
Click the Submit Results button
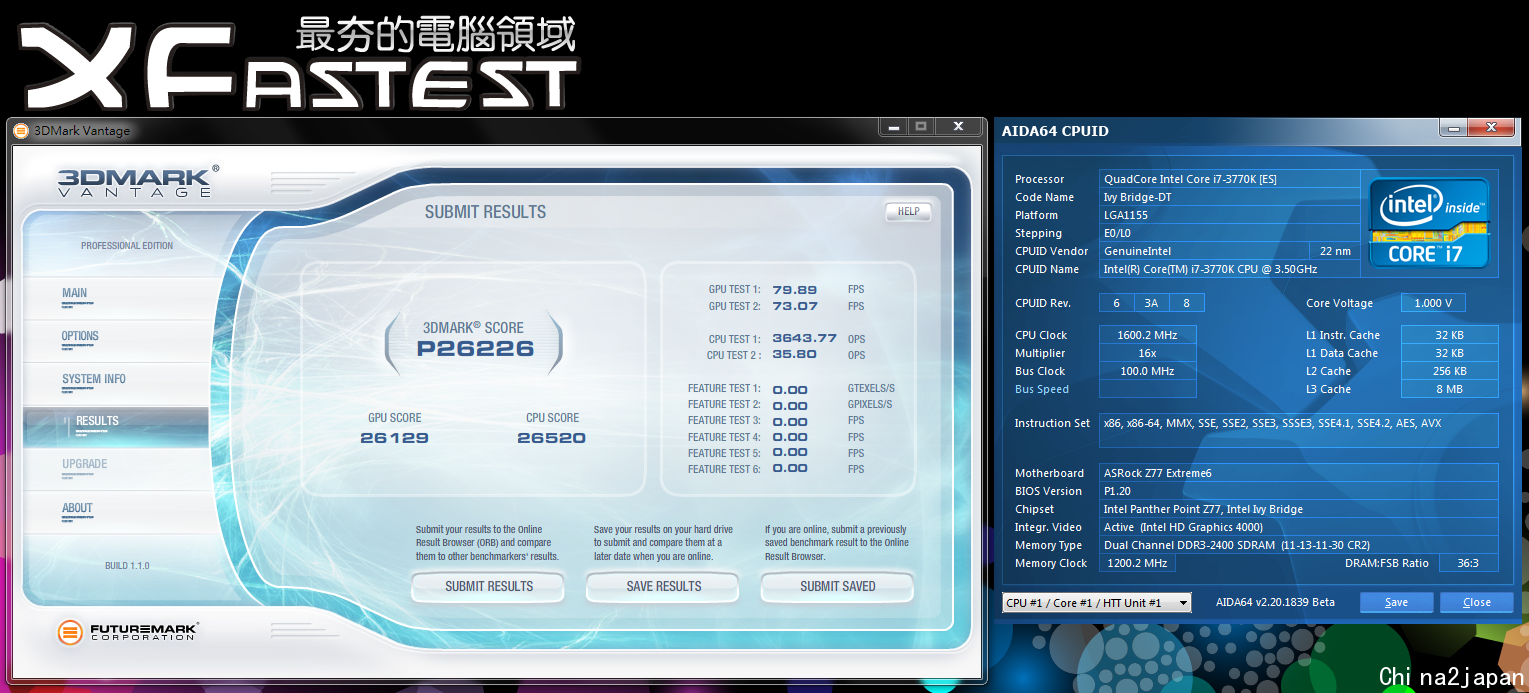click(x=488, y=587)
